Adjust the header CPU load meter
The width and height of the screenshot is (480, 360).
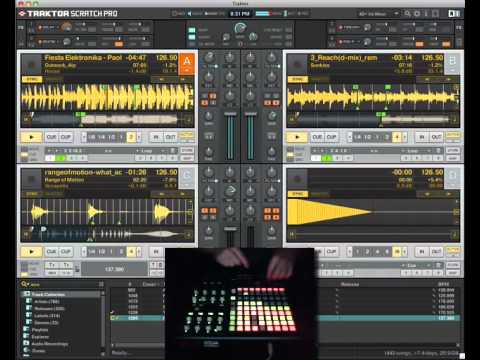264,14
